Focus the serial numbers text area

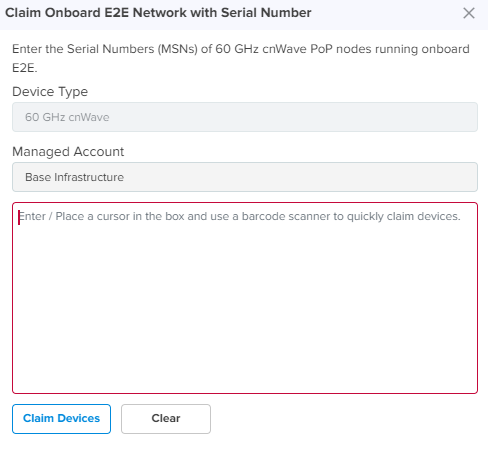(x=245, y=298)
